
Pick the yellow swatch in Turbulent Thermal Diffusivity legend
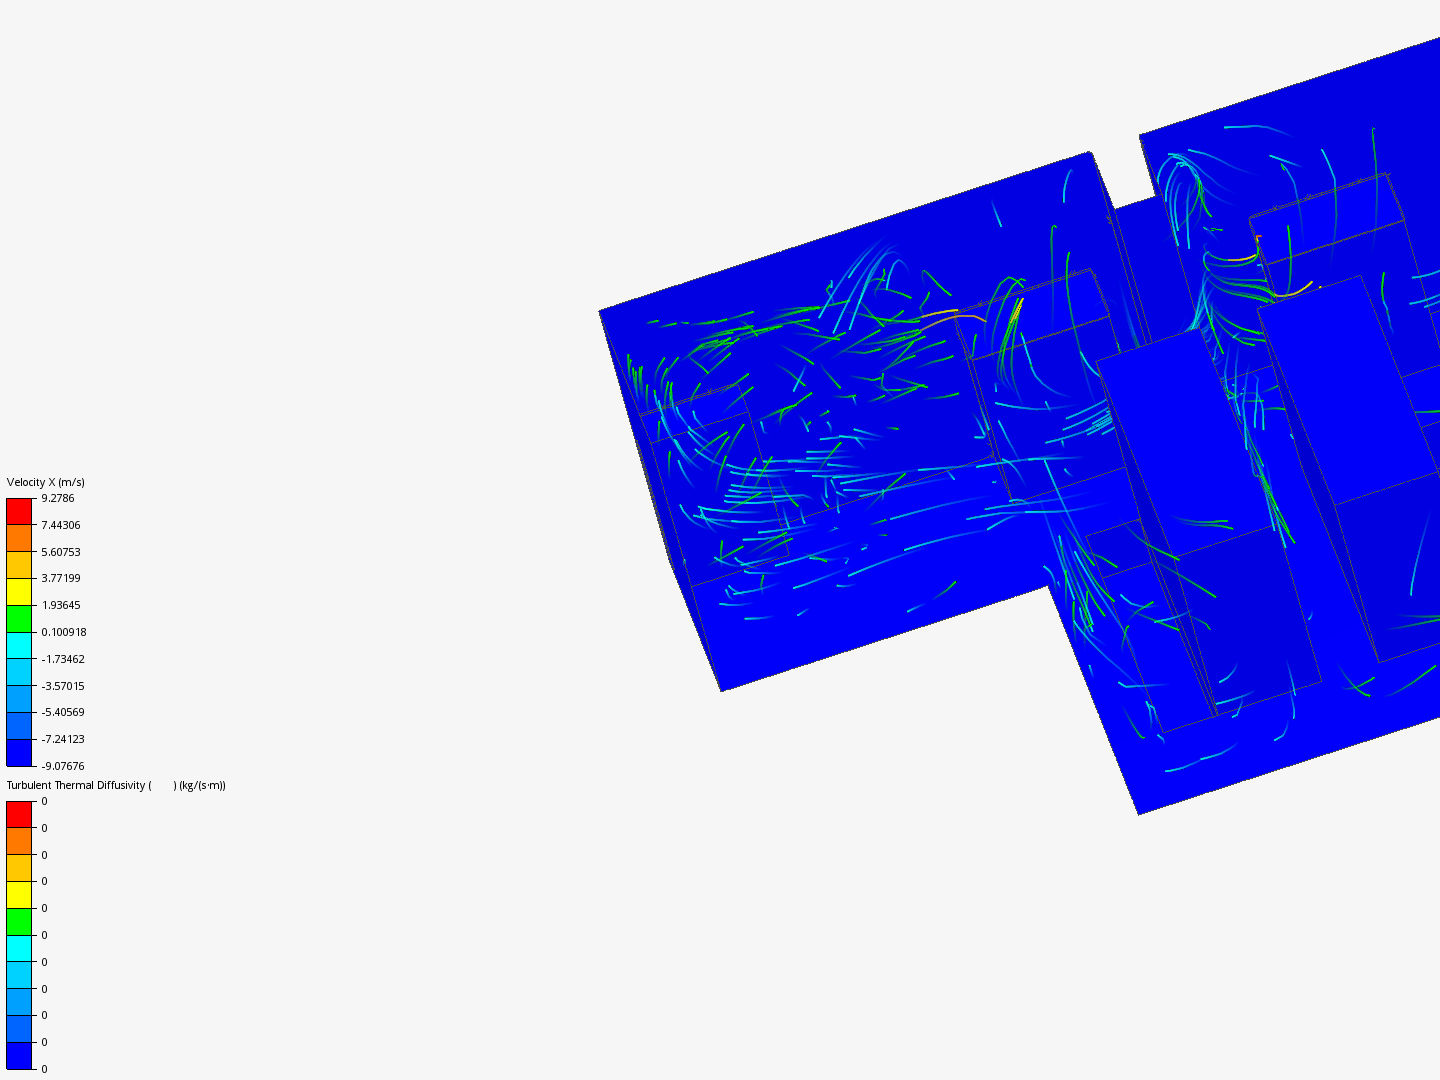pyautogui.click(x=19, y=895)
